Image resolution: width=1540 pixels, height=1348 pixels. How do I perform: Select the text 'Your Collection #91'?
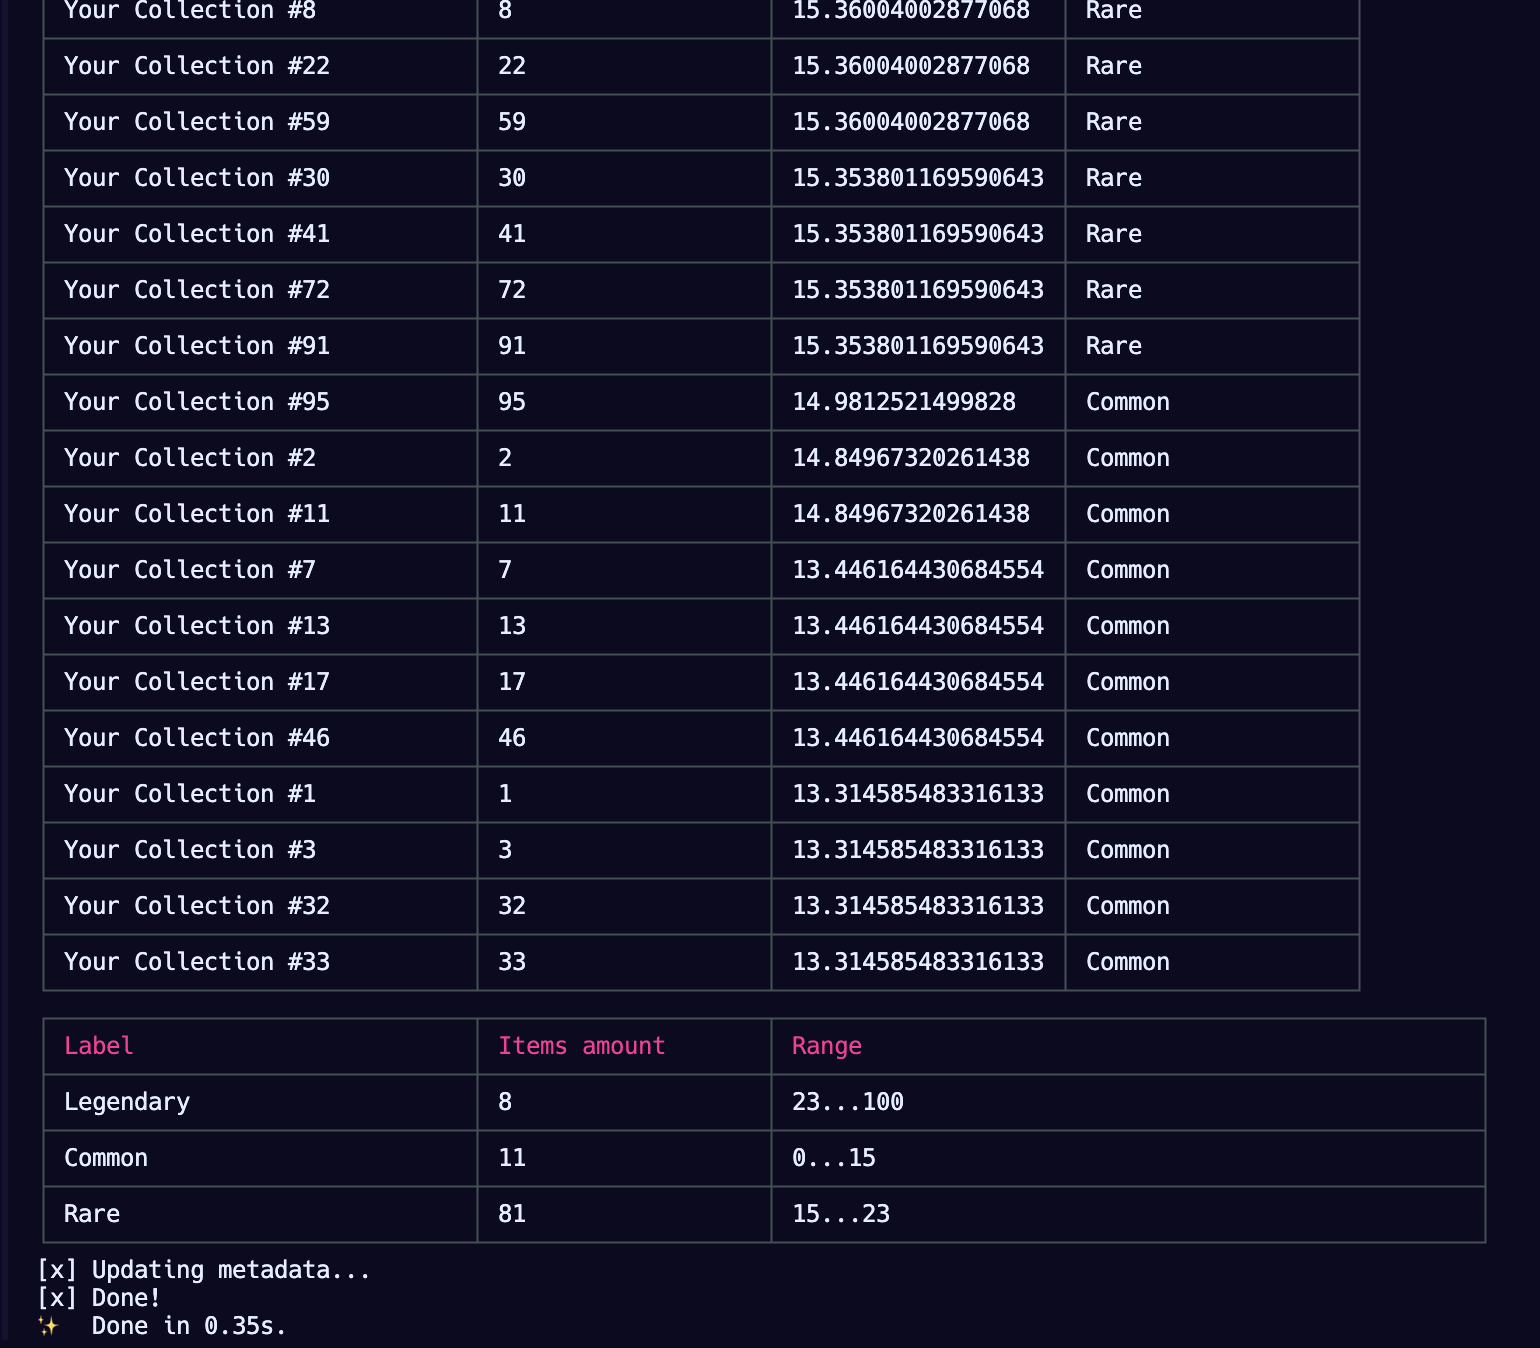click(x=197, y=346)
